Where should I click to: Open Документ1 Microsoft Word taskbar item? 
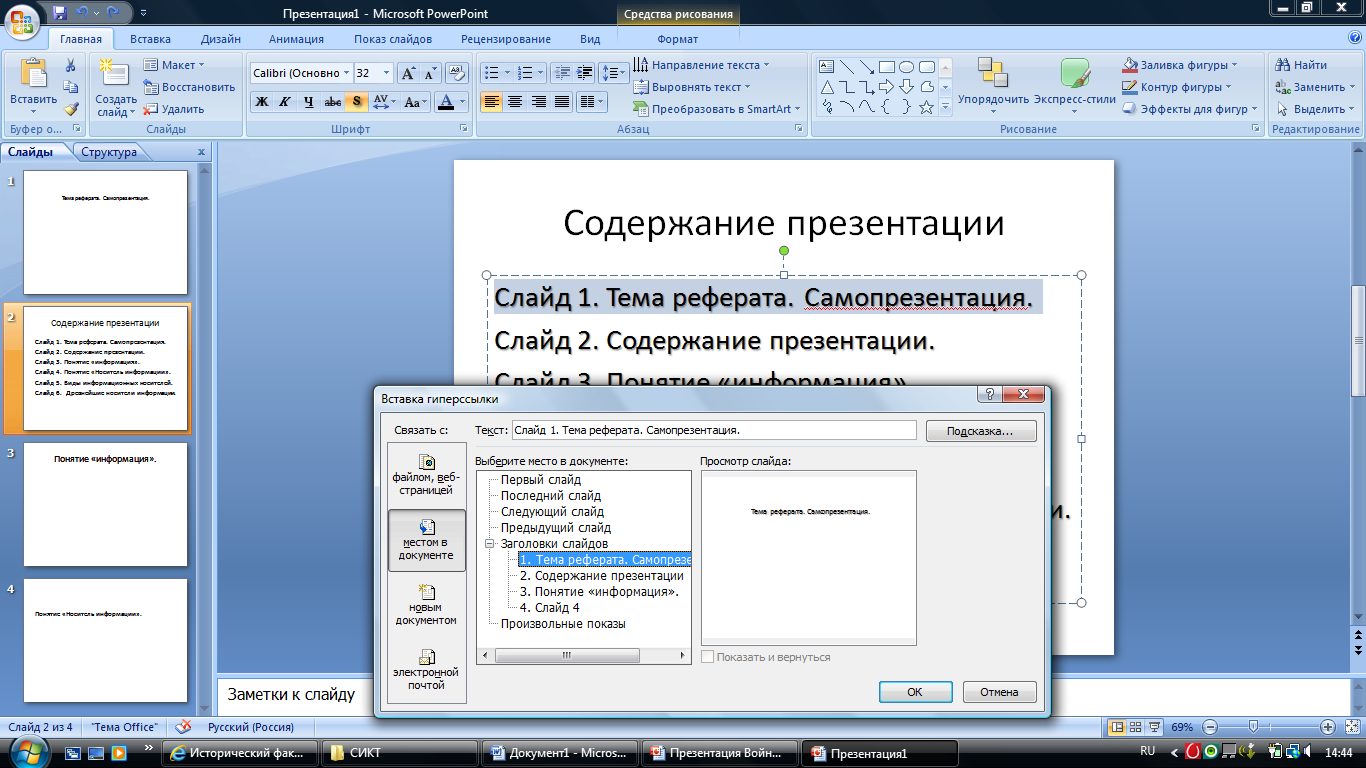(x=558, y=753)
